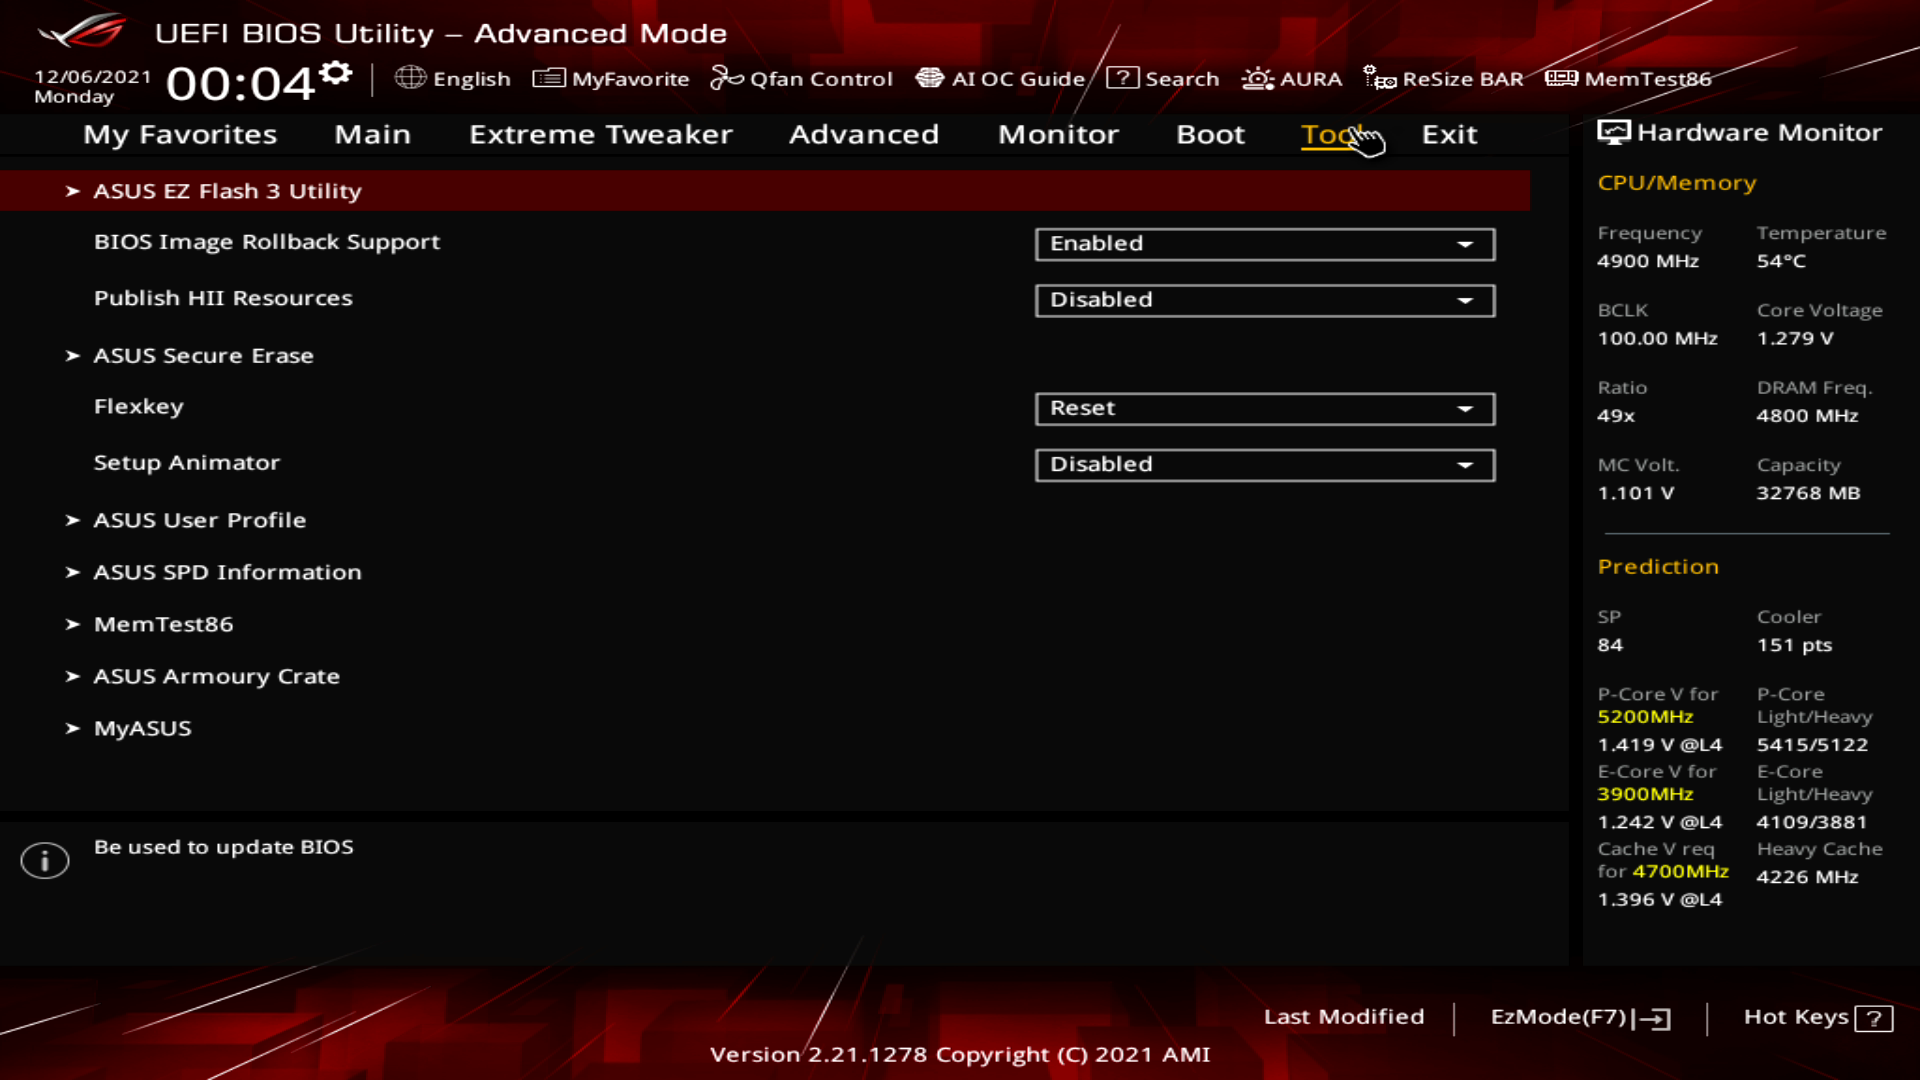The height and width of the screenshot is (1080, 1920).
Task: Click the English language globe icon
Action: tap(410, 78)
